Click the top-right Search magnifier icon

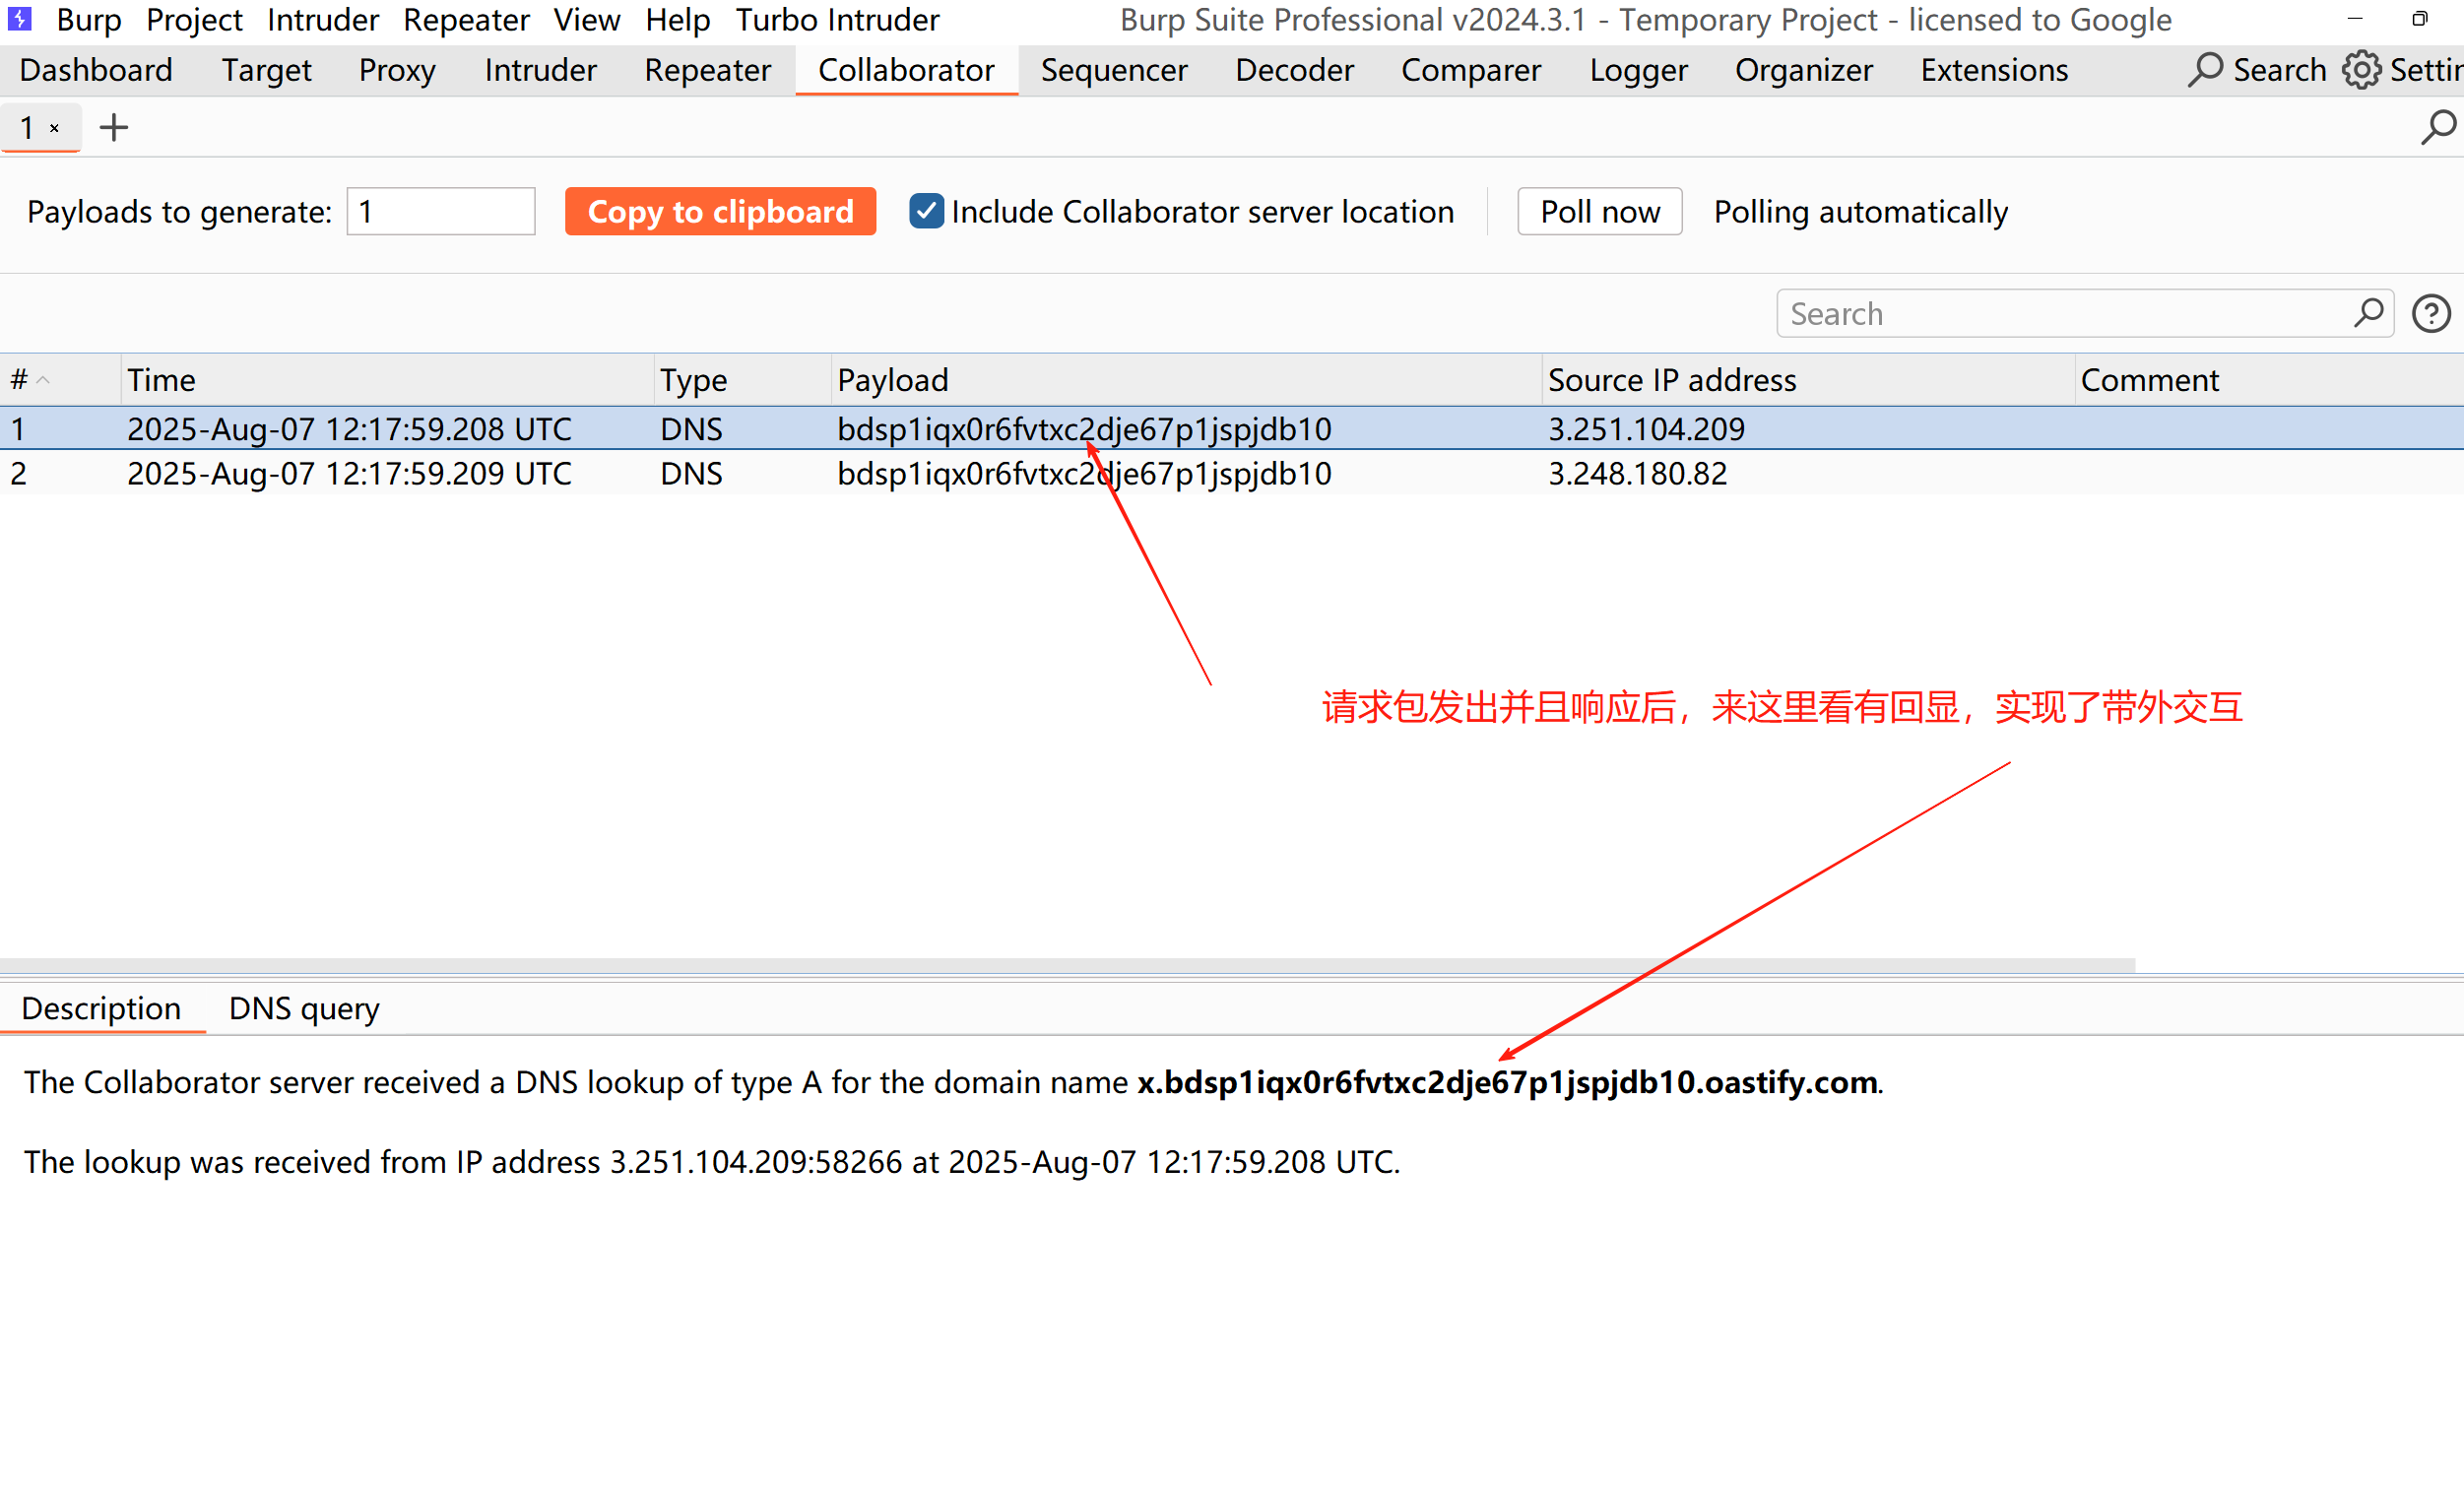pyautogui.click(x=2204, y=70)
